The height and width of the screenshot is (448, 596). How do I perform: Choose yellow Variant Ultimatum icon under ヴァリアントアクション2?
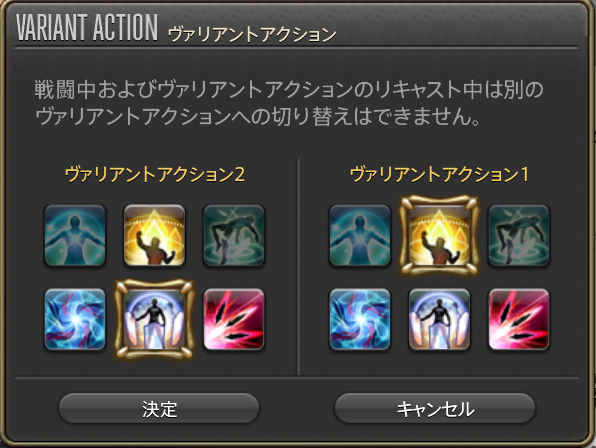[154, 235]
